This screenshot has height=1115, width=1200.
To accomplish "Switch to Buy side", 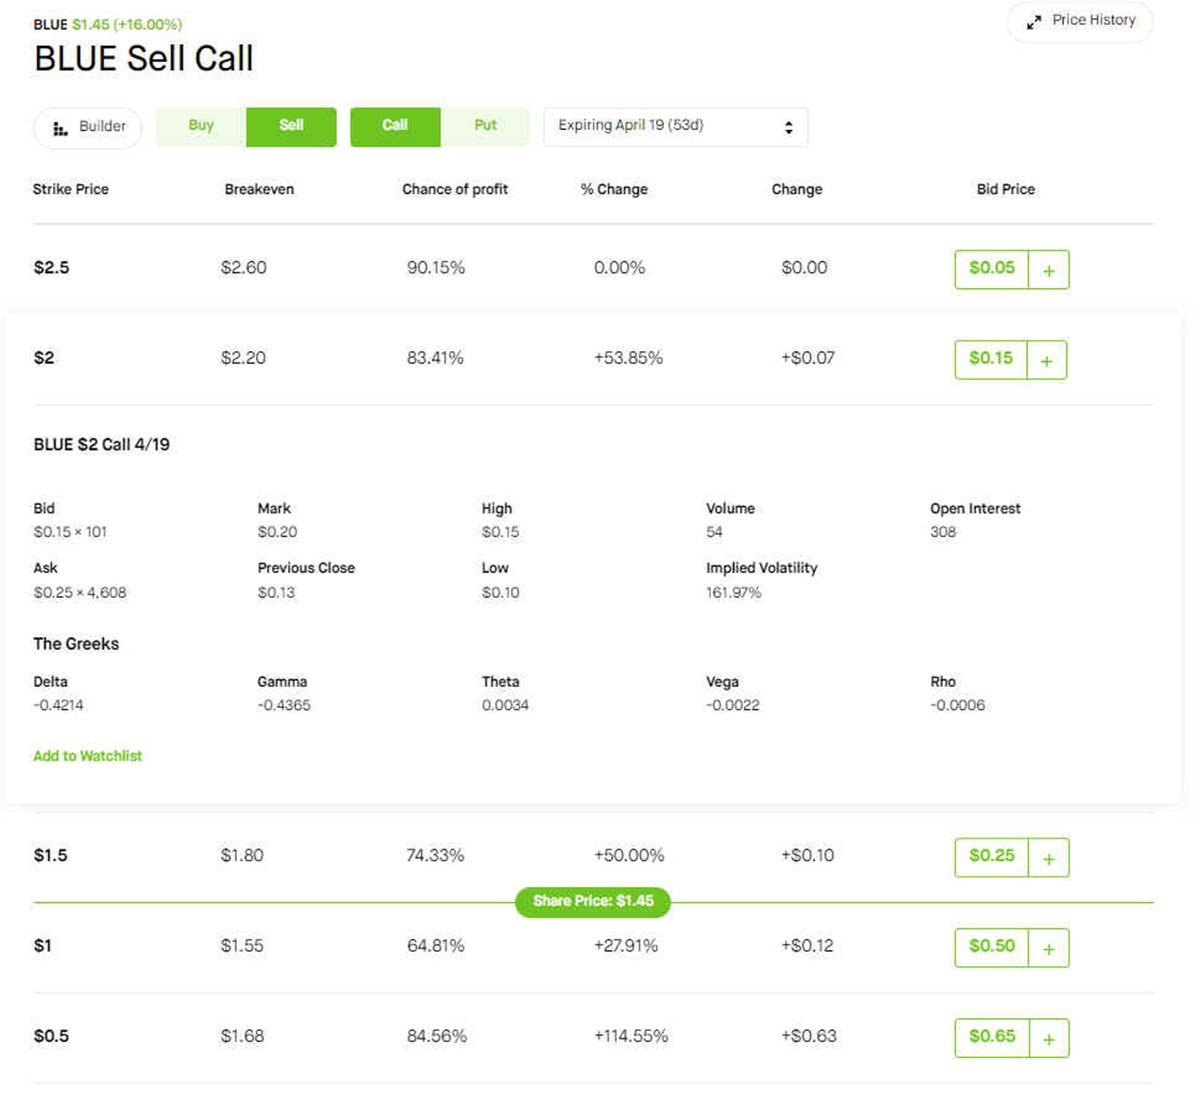I will (201, 126).
